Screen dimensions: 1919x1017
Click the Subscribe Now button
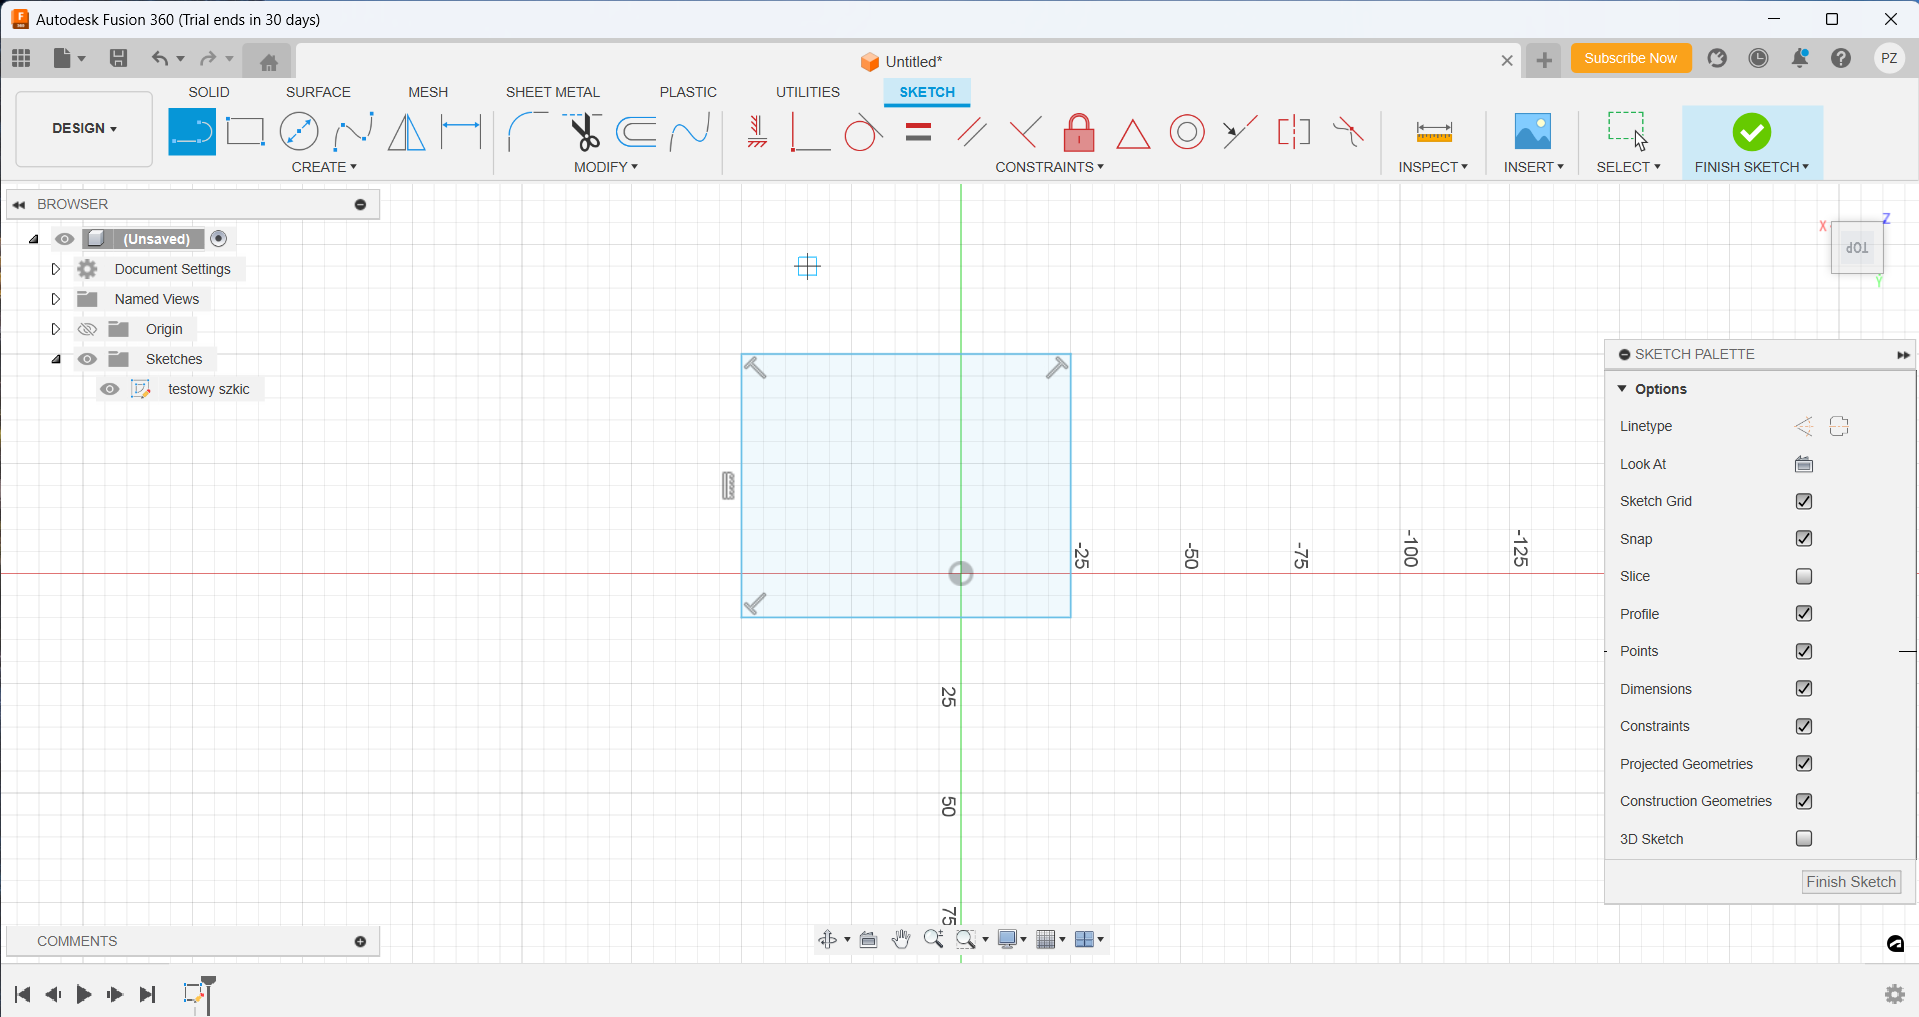(1630, 58)
